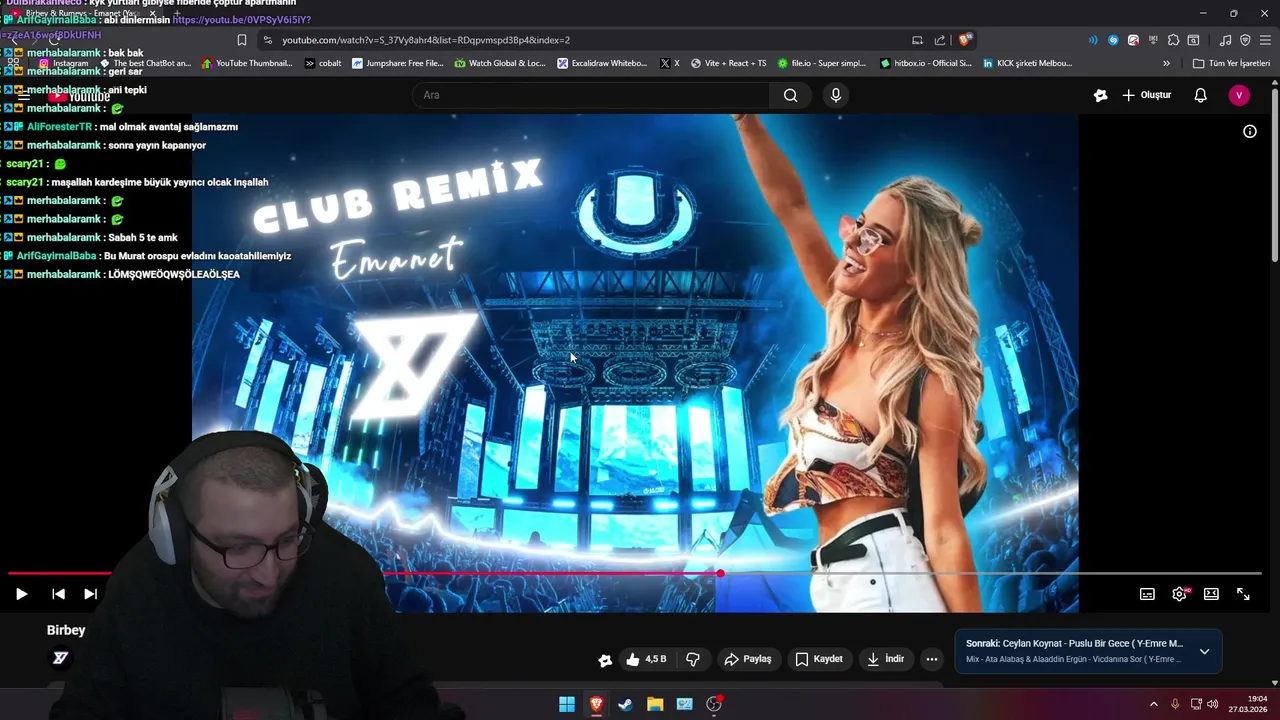This screenshot has width=1280, height=720.
Task: Click the install/cast screen icon in address bar
Action: pyautogui.click(x=917, y=40)
